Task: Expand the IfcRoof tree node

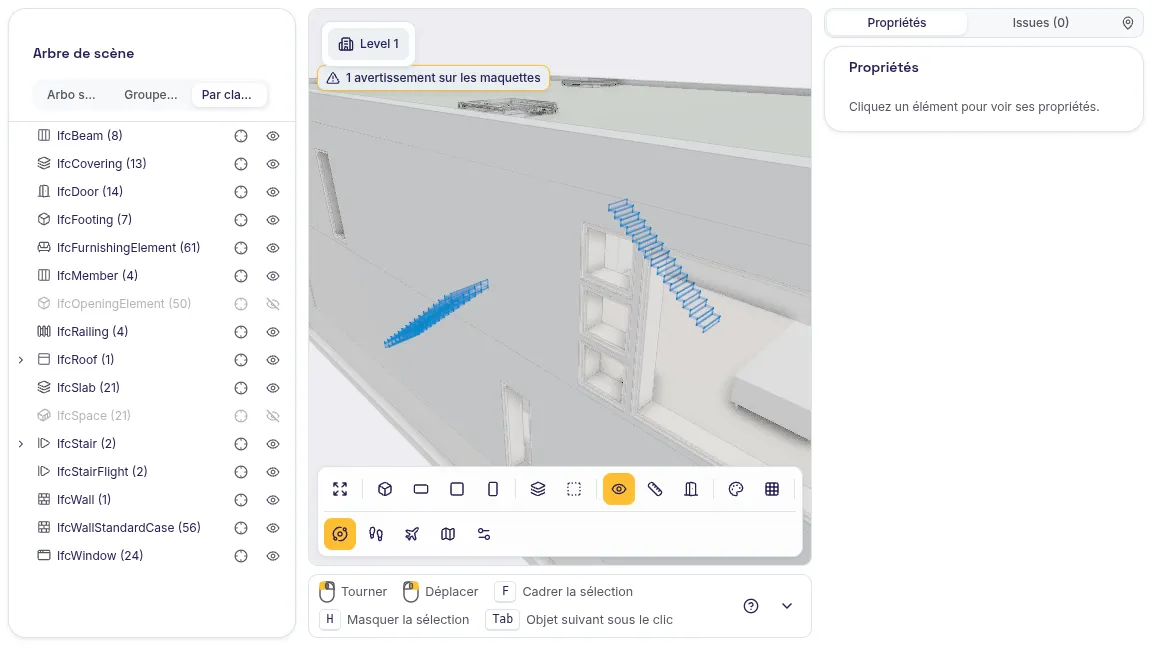Action: (x=21, y=360)
